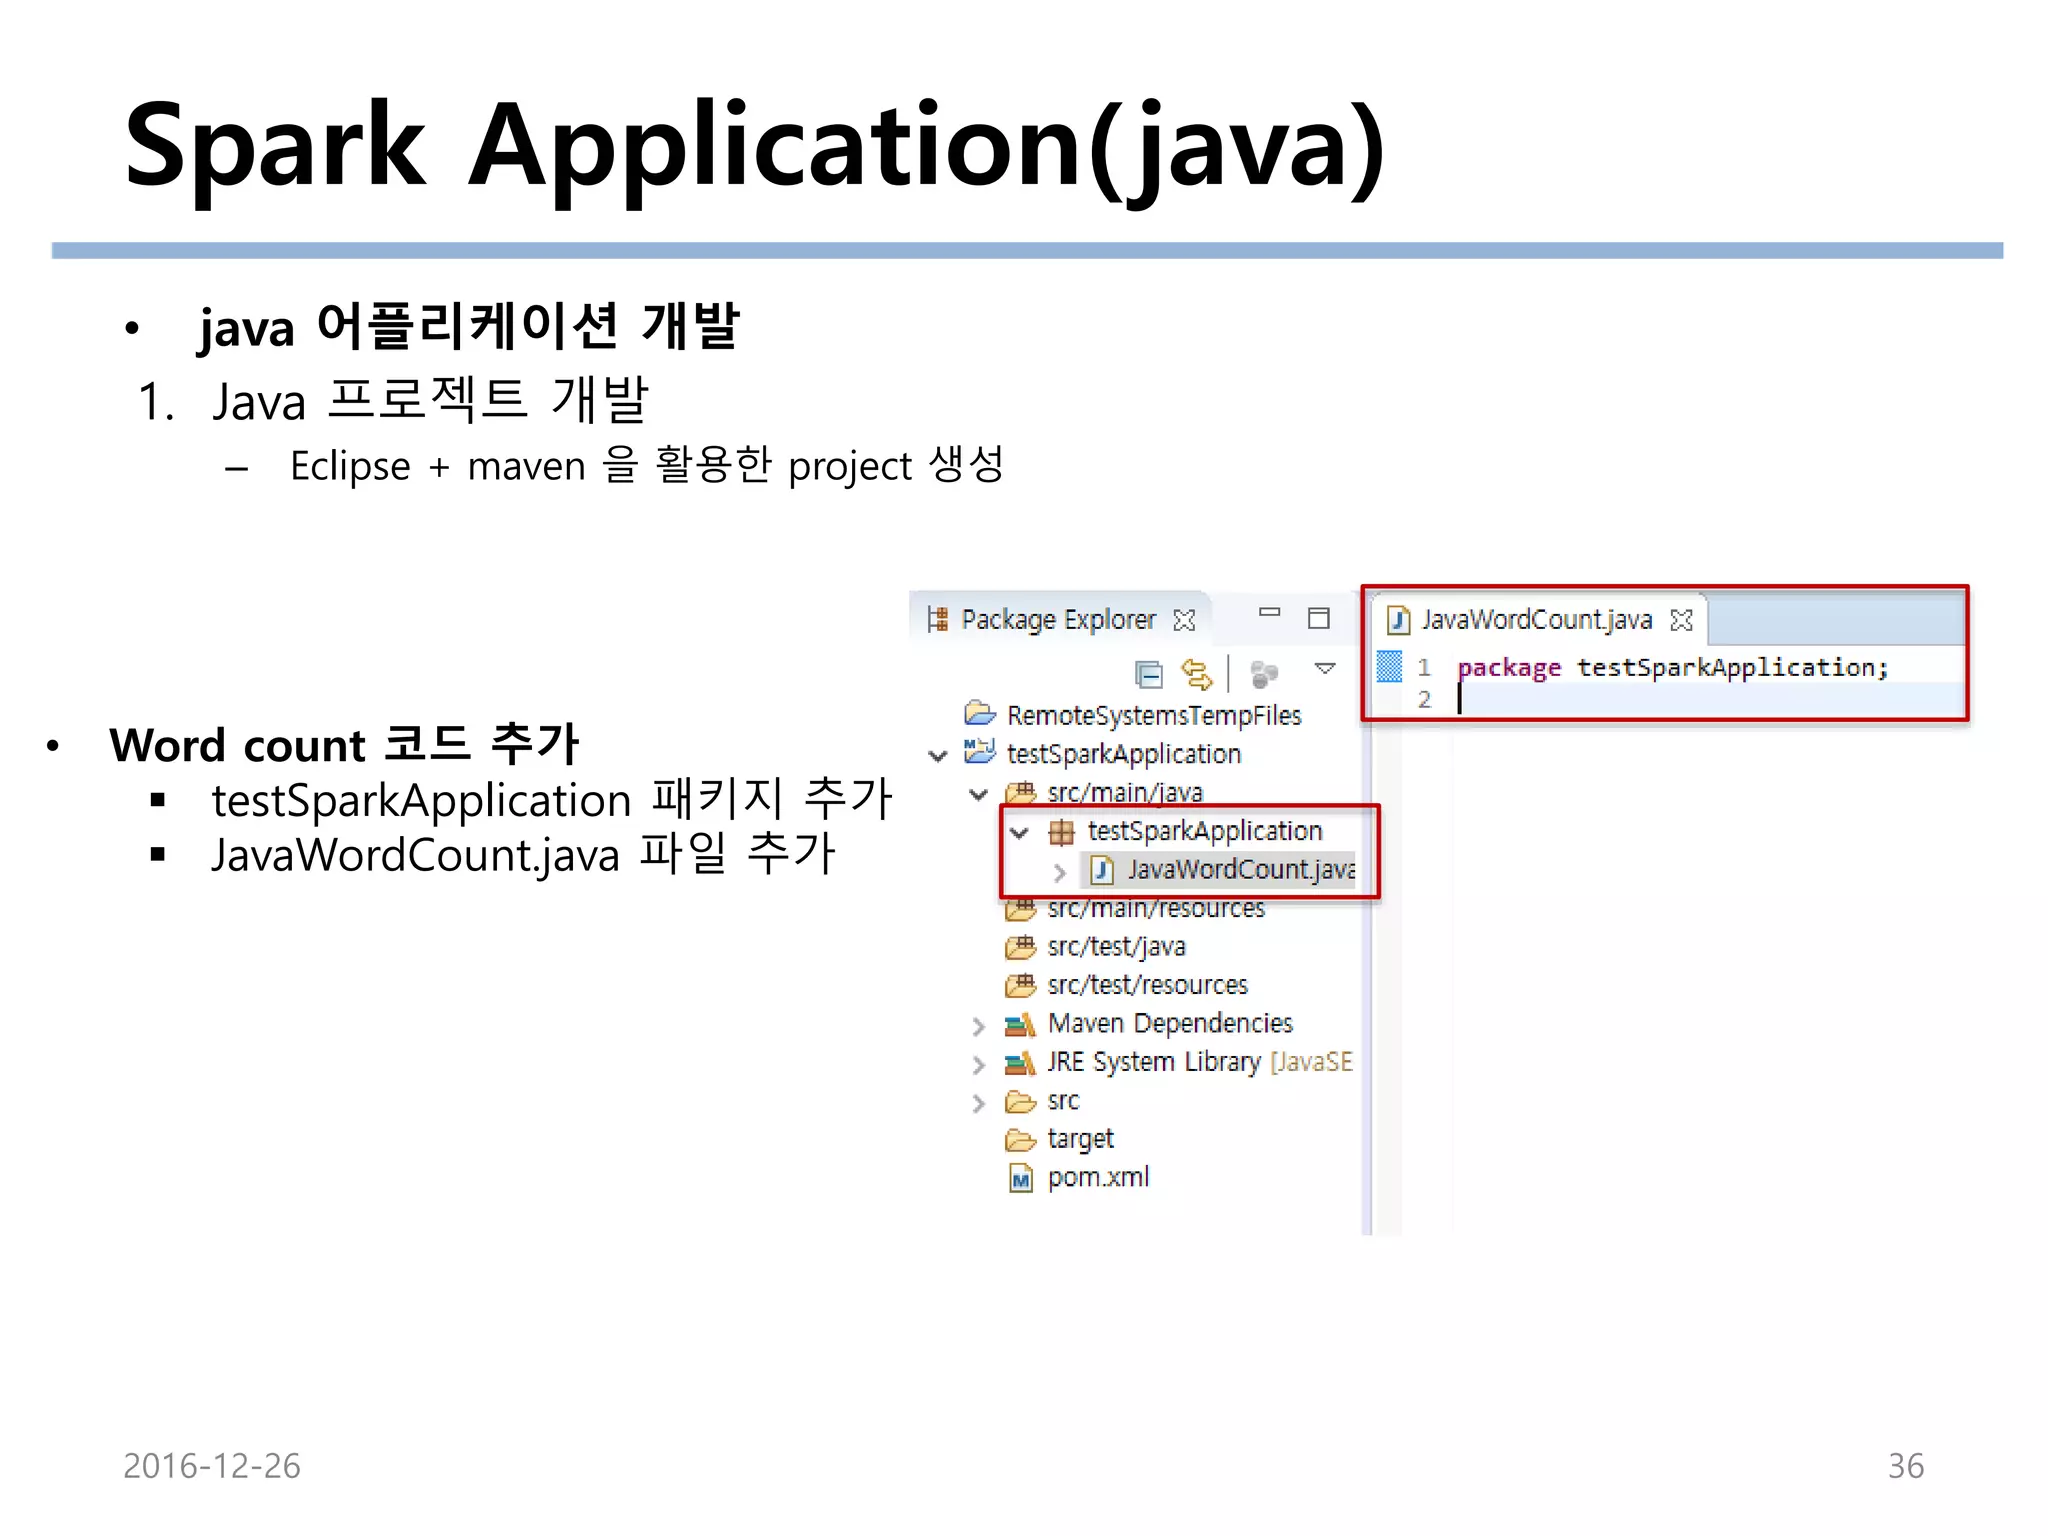Collapse the src/main/java source folder
This screenshot has height=1536, width=2048.
979,795
